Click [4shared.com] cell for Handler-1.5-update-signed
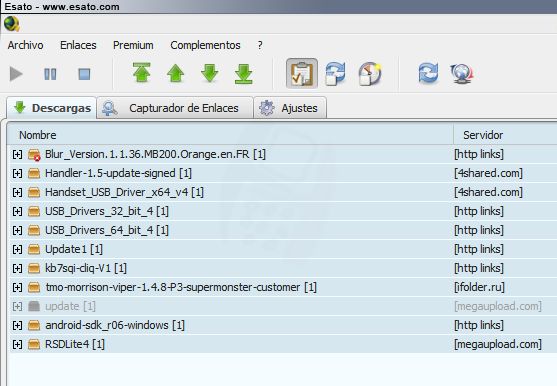The height and width of the screenshot is (386, 557). pyautogui.click(x=488, y=173)
